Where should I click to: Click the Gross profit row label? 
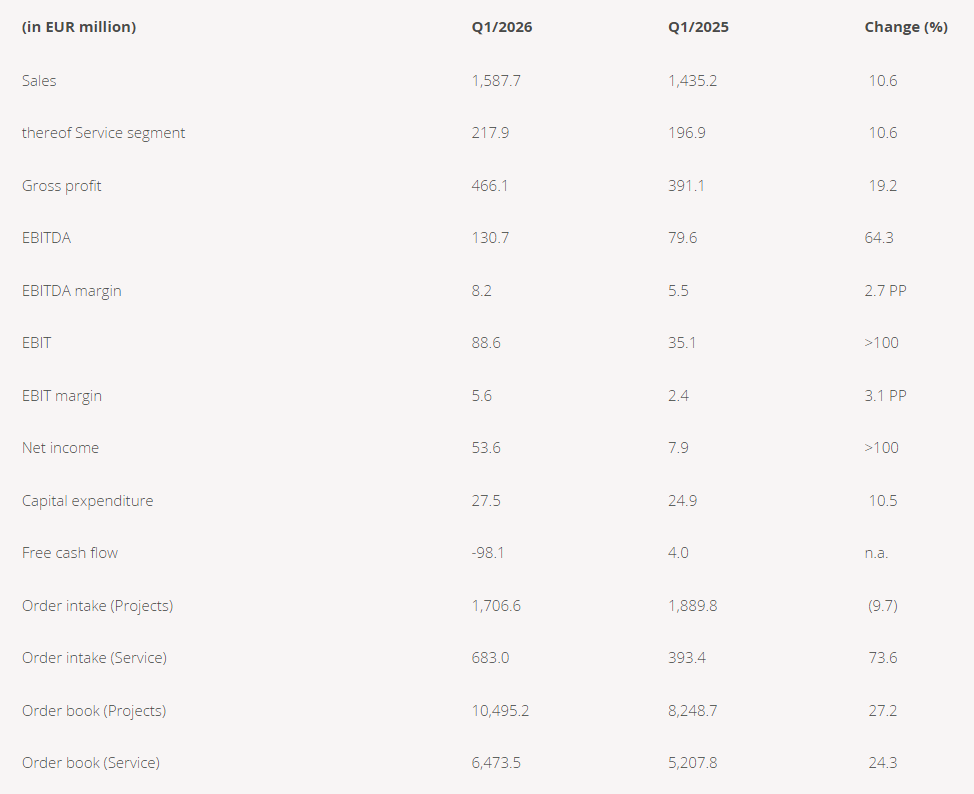click(61, 186)
